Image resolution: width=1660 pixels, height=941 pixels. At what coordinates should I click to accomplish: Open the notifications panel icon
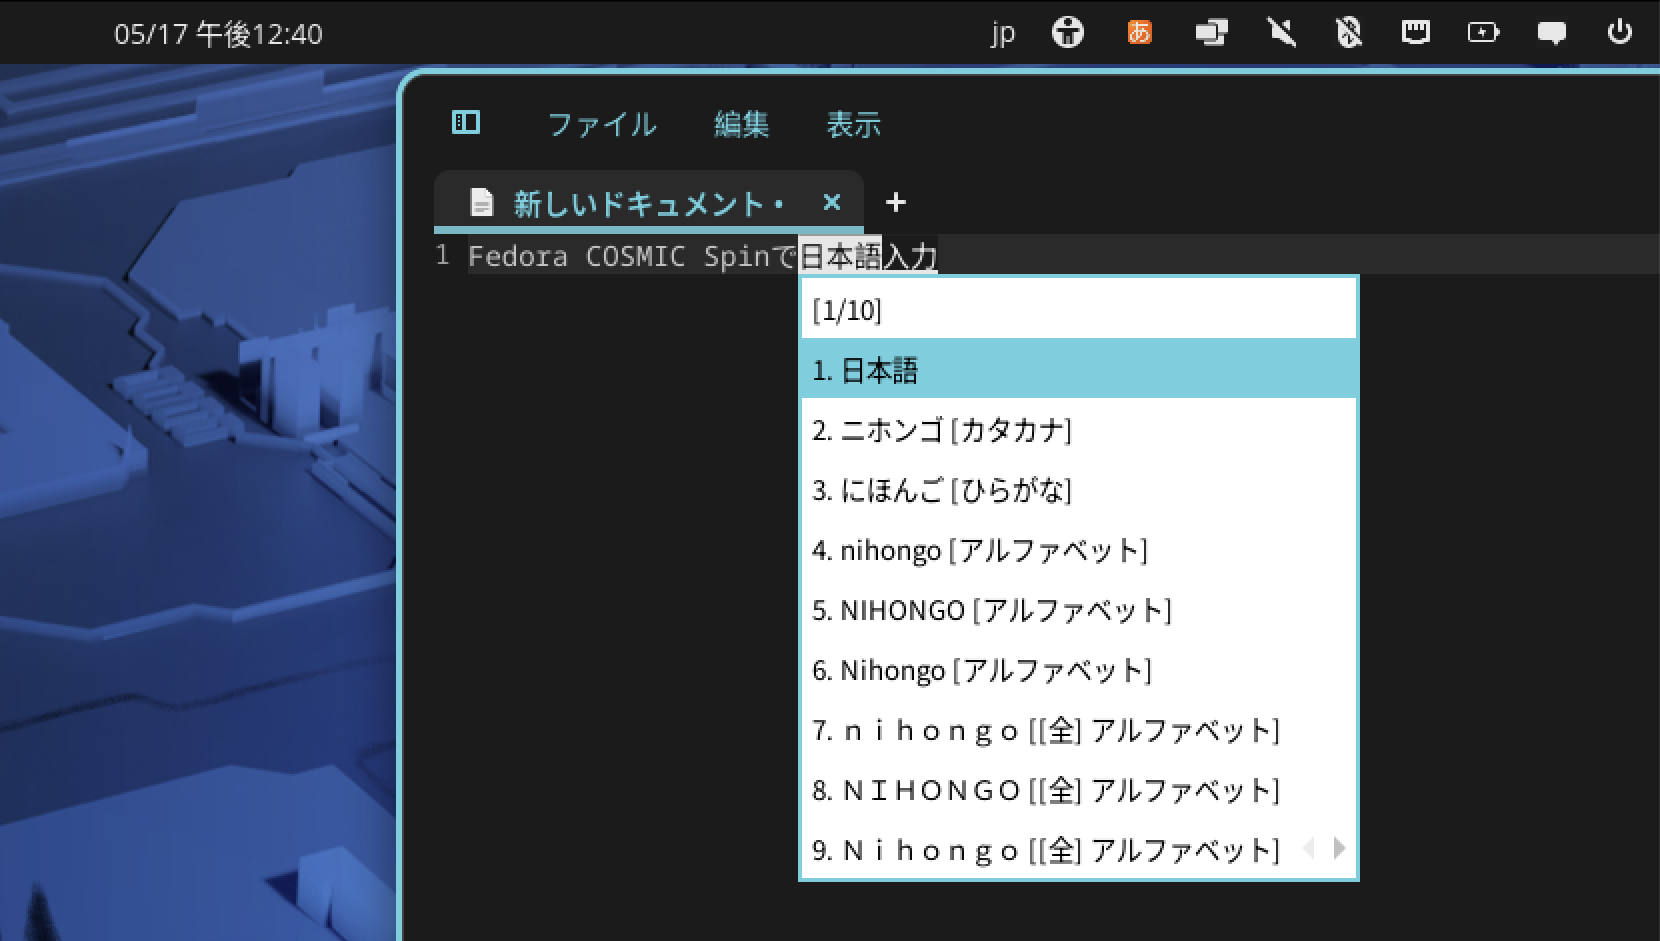1551,33
